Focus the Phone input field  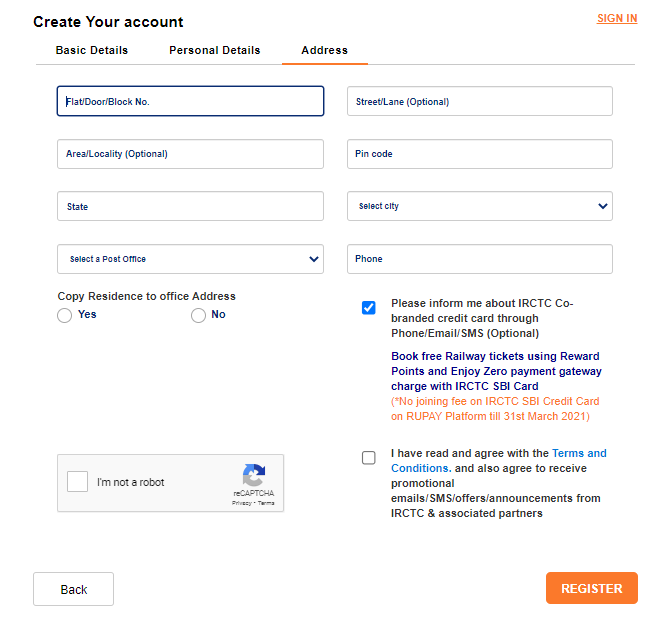pos(480,259)
